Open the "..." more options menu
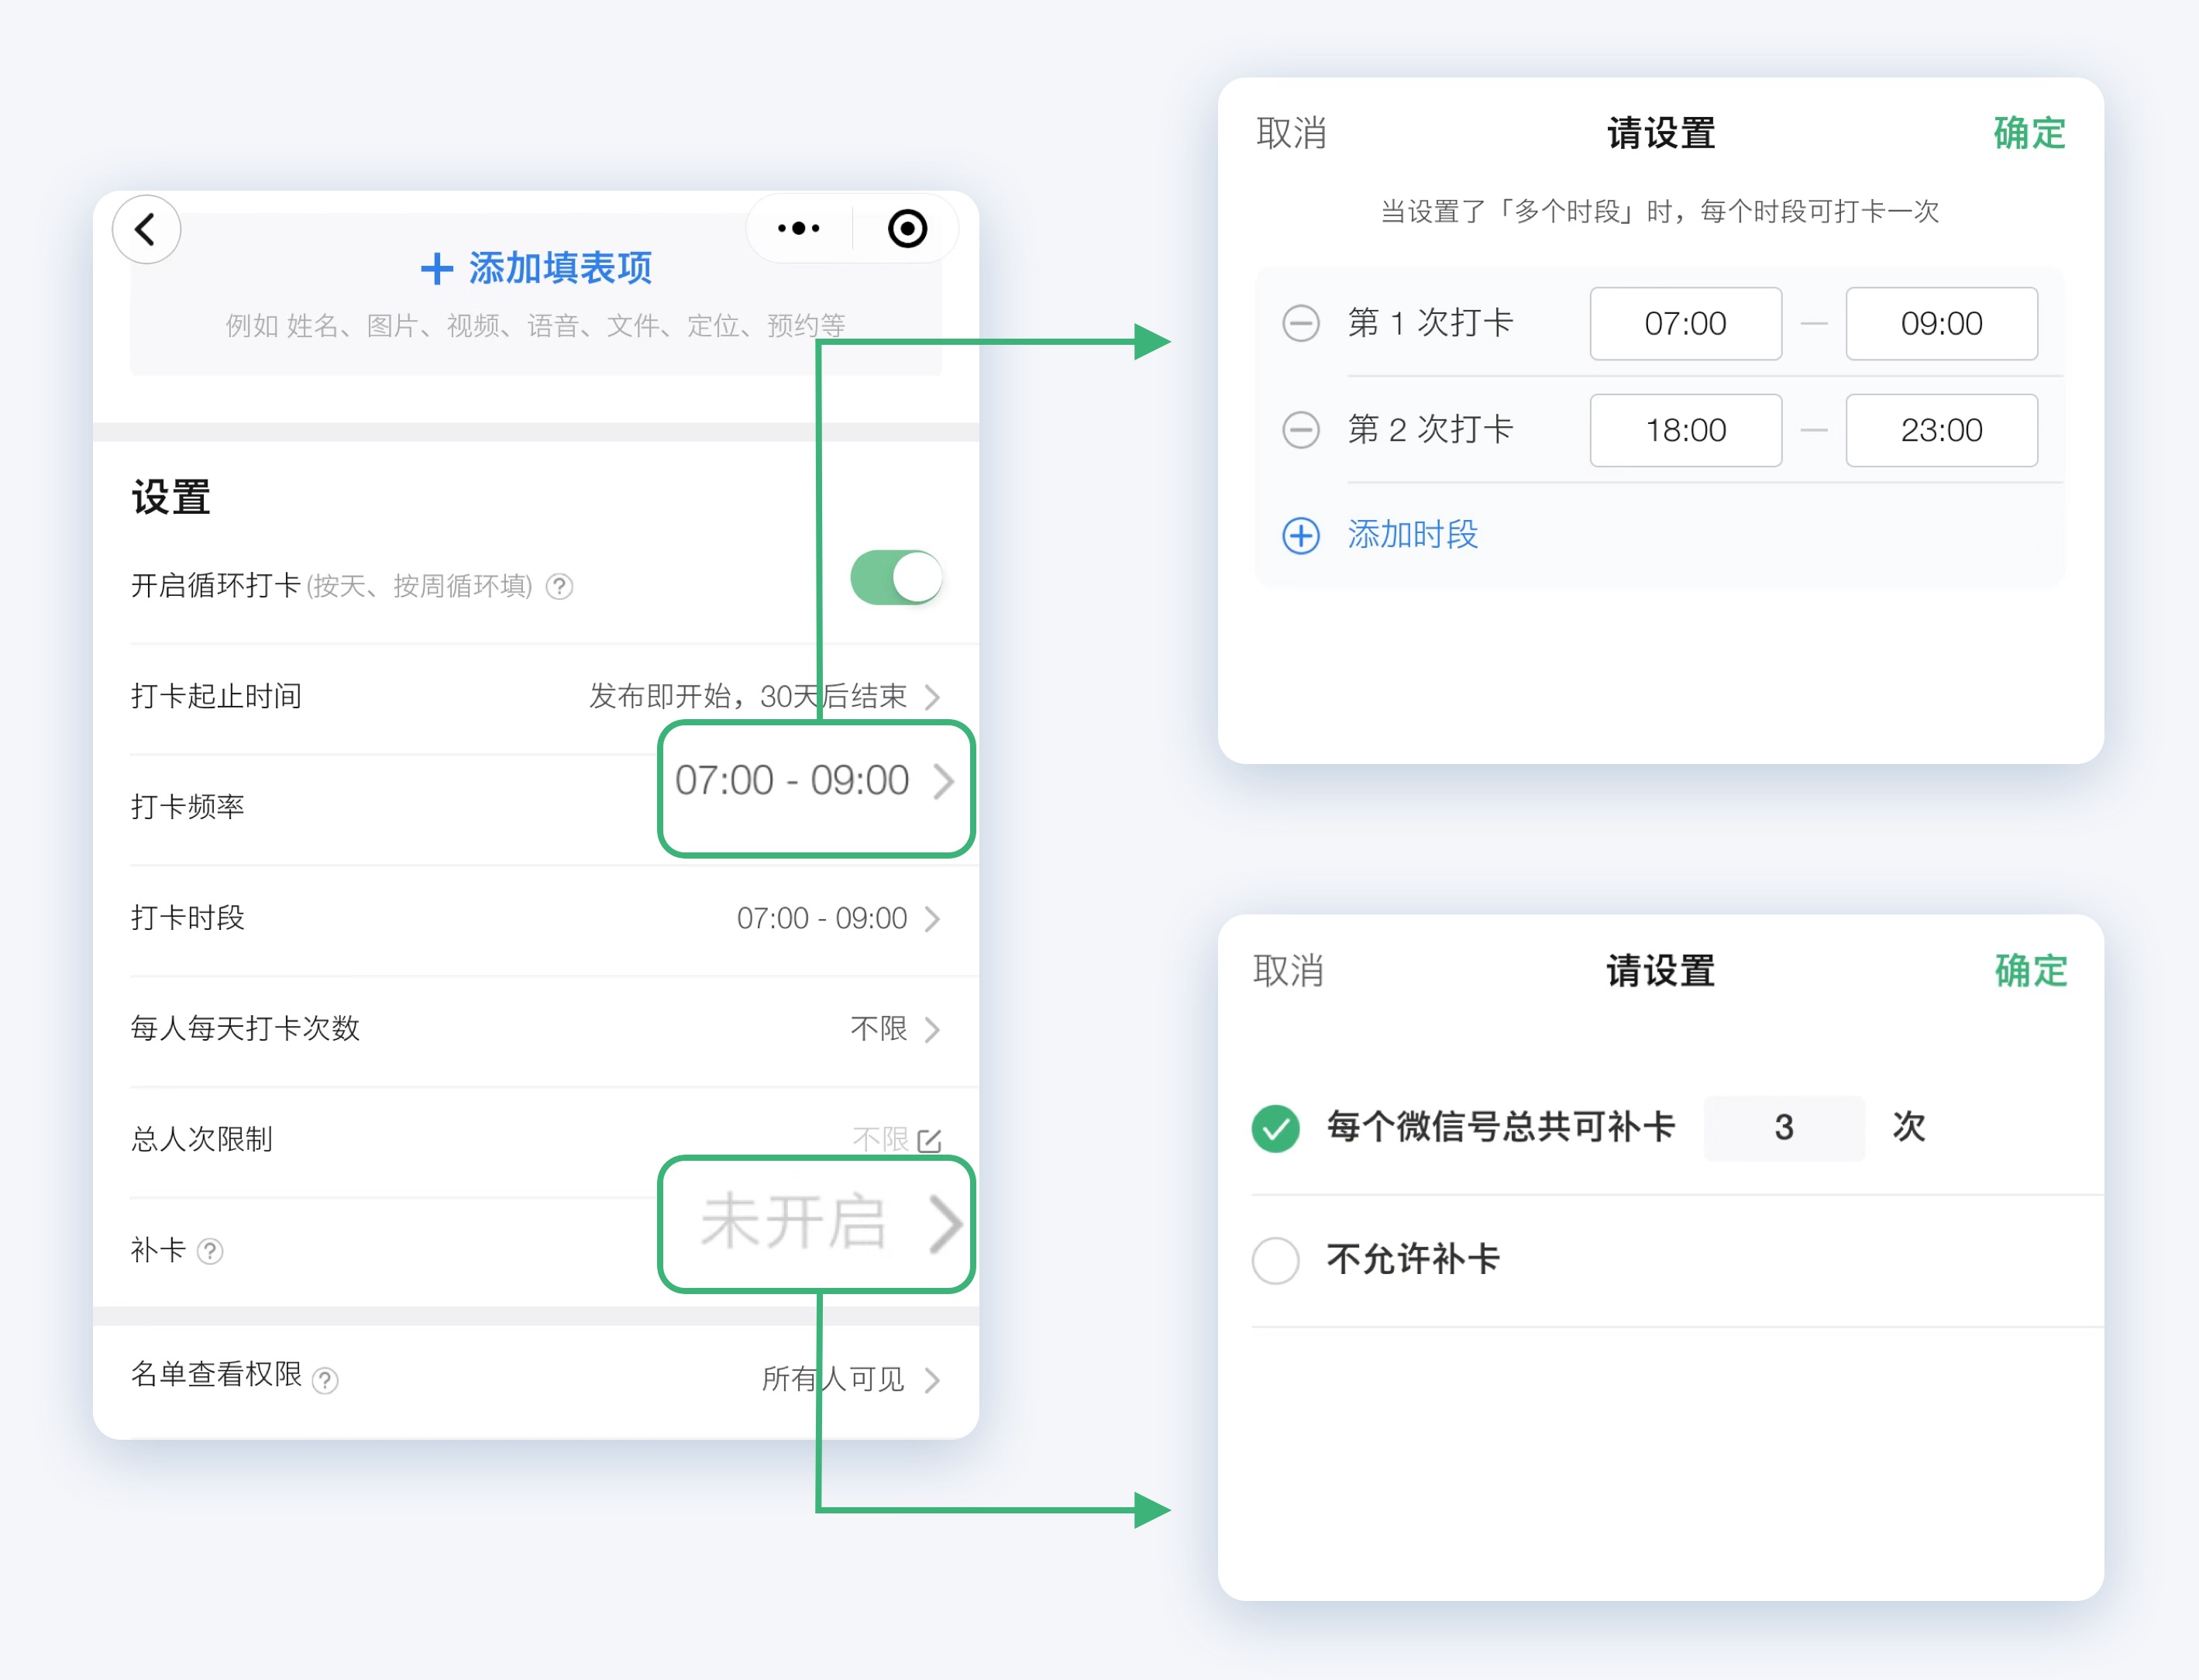Viewport: 2199px width, 1680px height. click(x=796, y=228)
